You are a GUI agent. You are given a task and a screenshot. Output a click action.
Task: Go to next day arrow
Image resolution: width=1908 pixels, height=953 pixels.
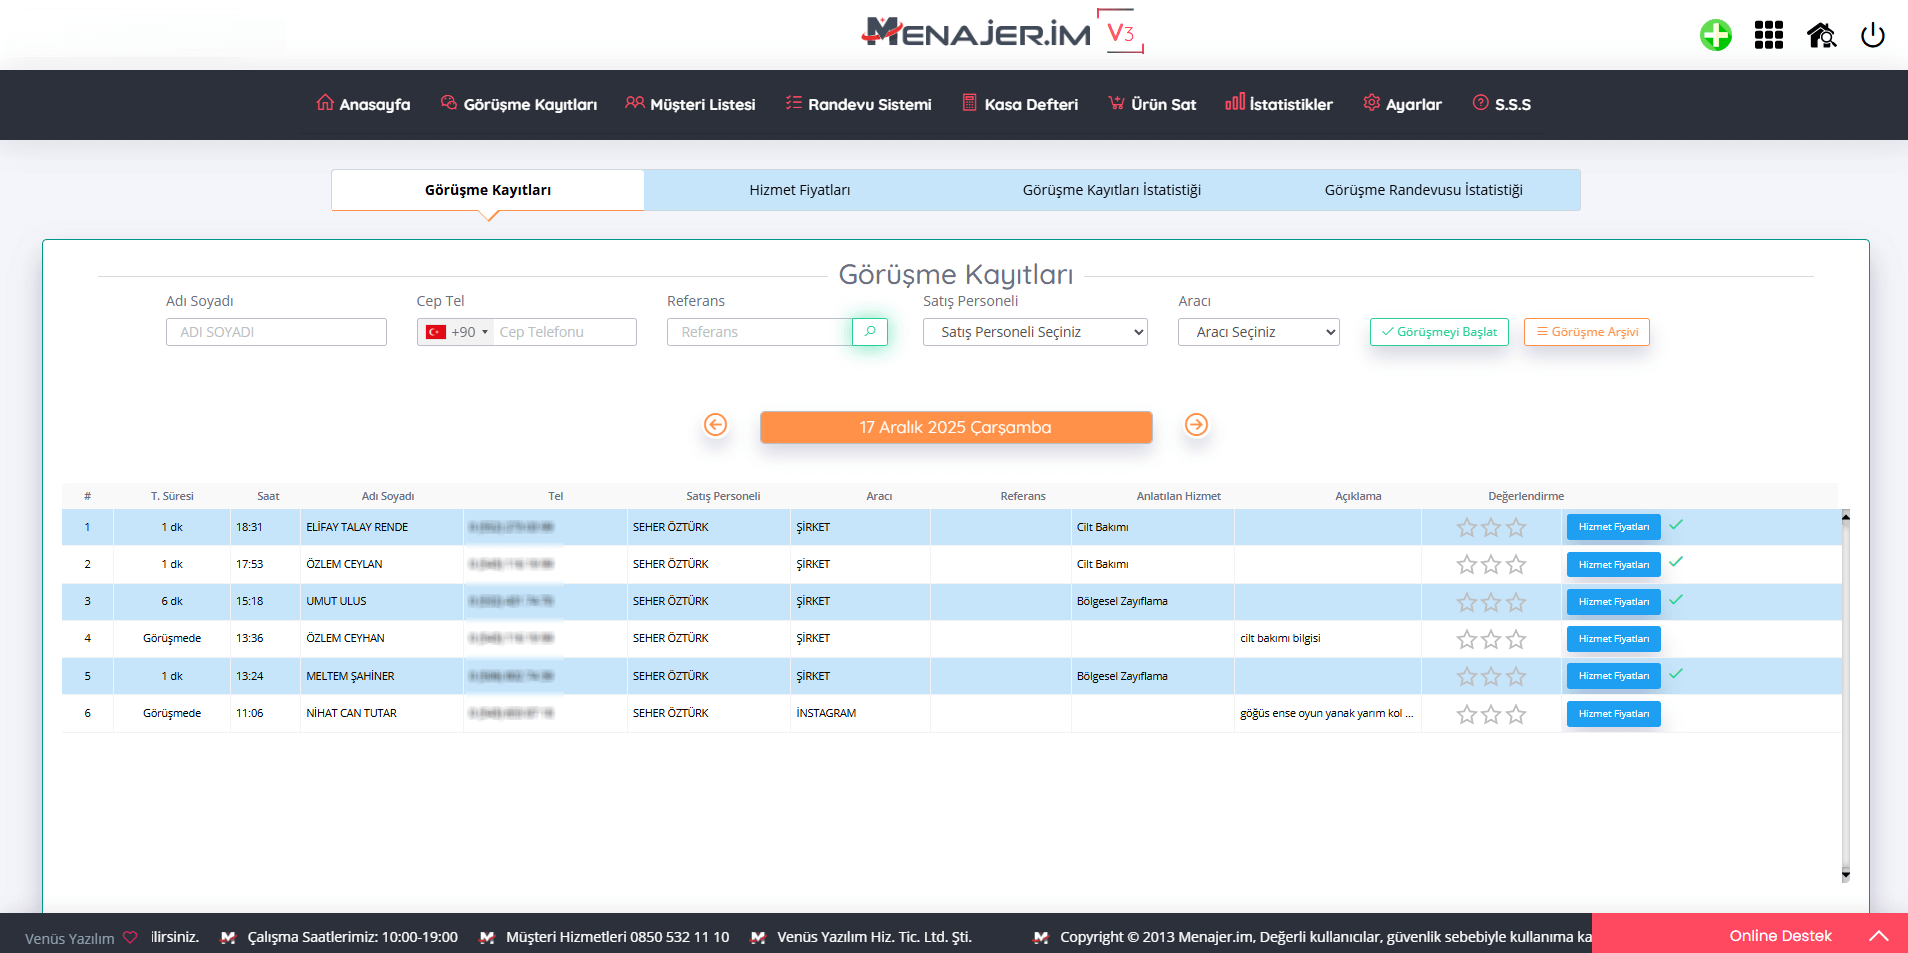(x=1196, y=425)
